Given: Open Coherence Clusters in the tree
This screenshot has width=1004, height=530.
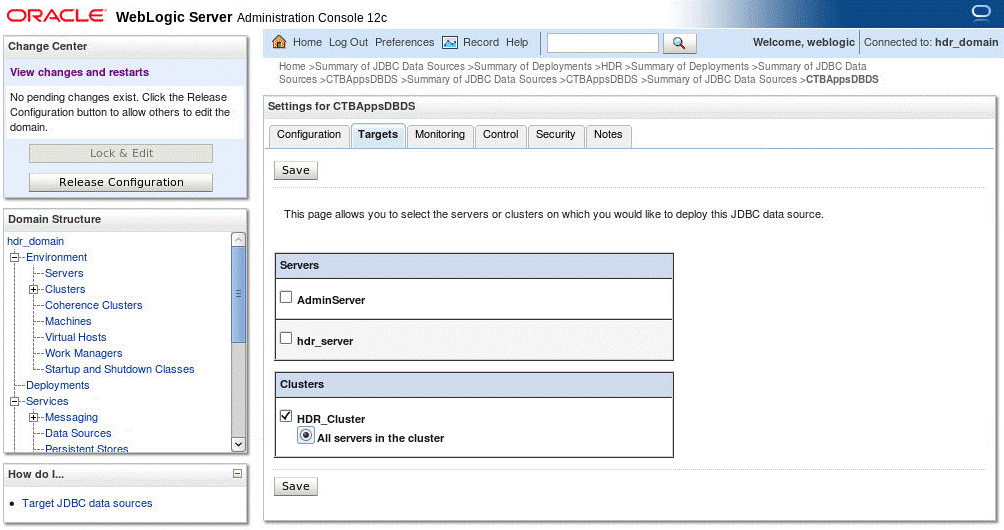Looking at the screenshot, I should click(x=93, y=305).
